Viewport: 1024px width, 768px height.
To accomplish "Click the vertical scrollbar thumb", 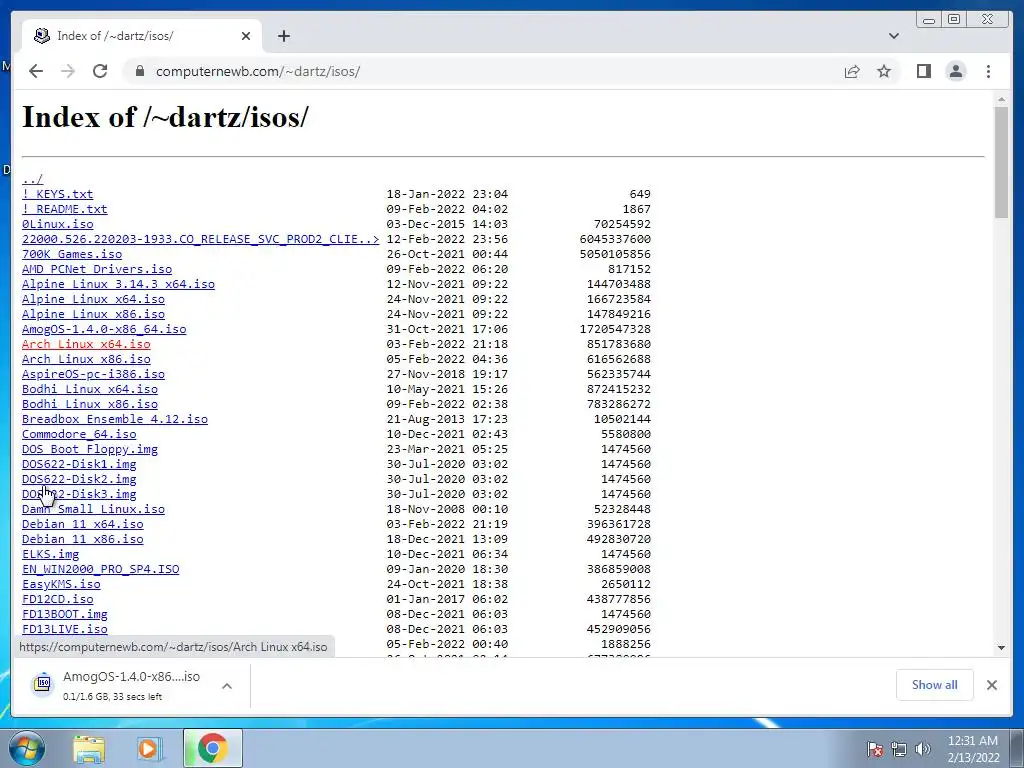I will click(x=1001, y=162).
